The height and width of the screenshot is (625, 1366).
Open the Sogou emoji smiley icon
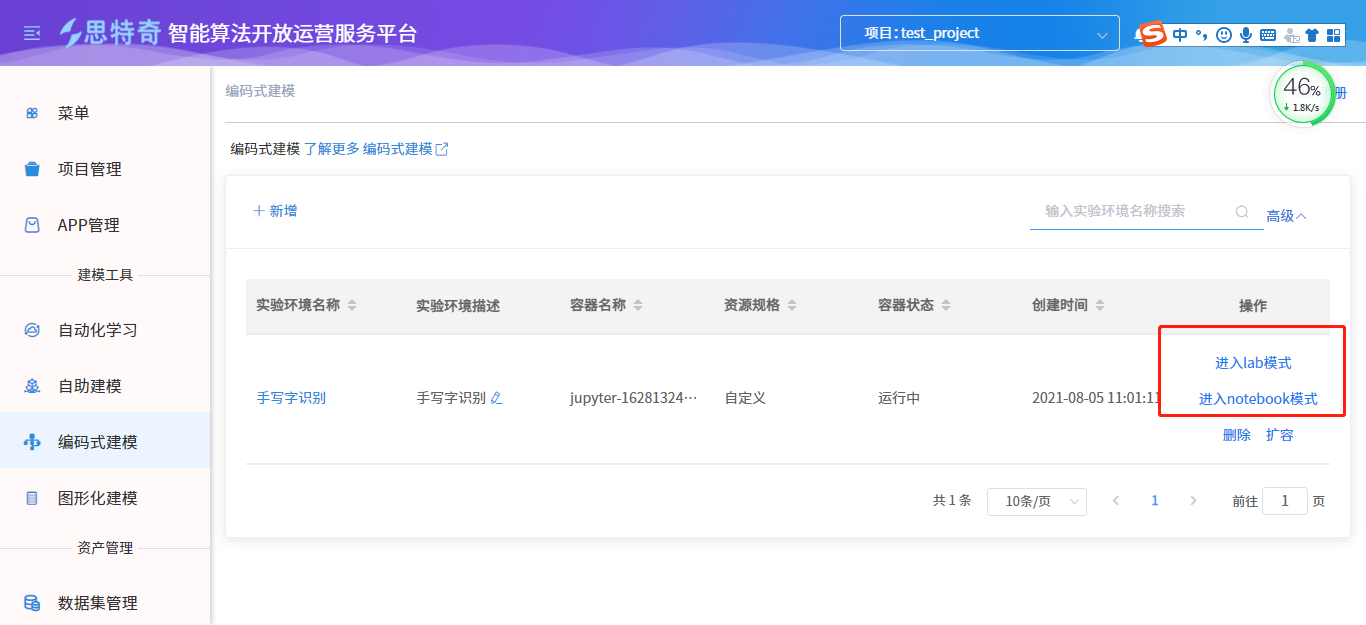[1224, 35]
